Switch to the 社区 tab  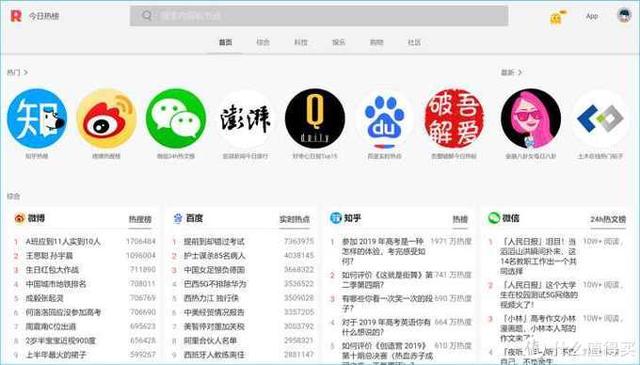click(414, 42)
